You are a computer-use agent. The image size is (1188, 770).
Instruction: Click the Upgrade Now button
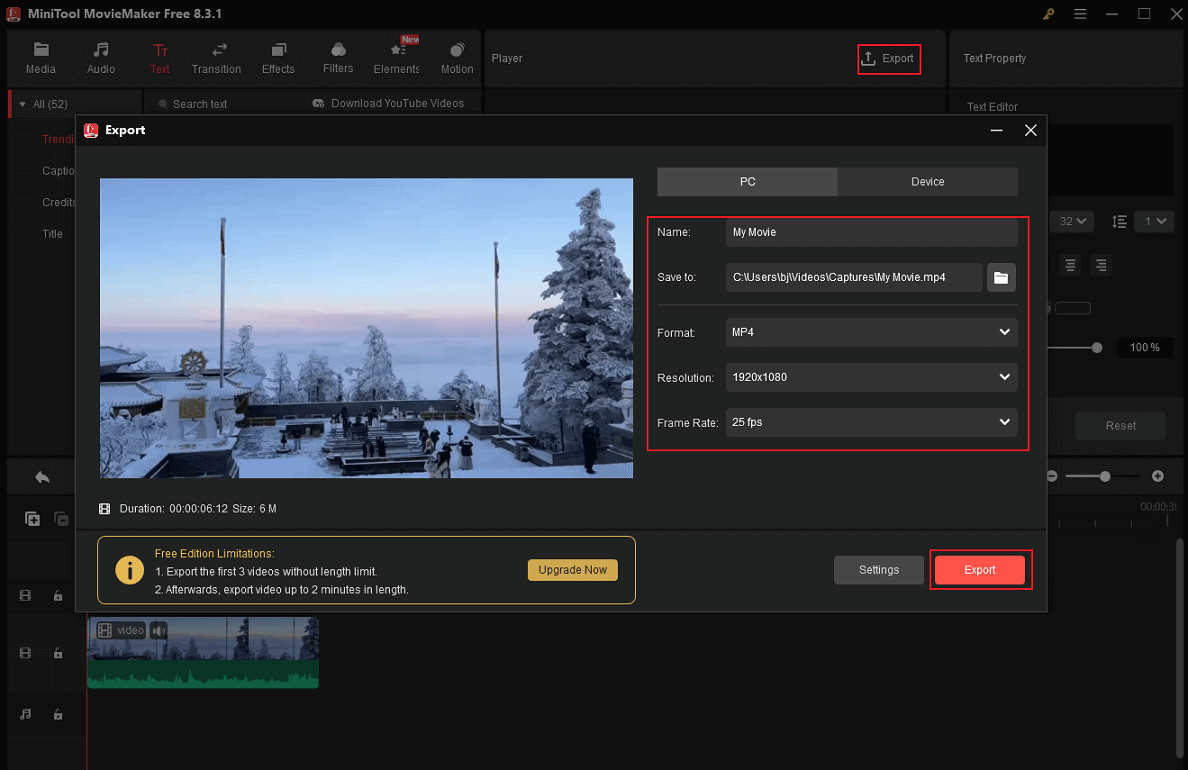pyautogui.click(x=572, y=569)
